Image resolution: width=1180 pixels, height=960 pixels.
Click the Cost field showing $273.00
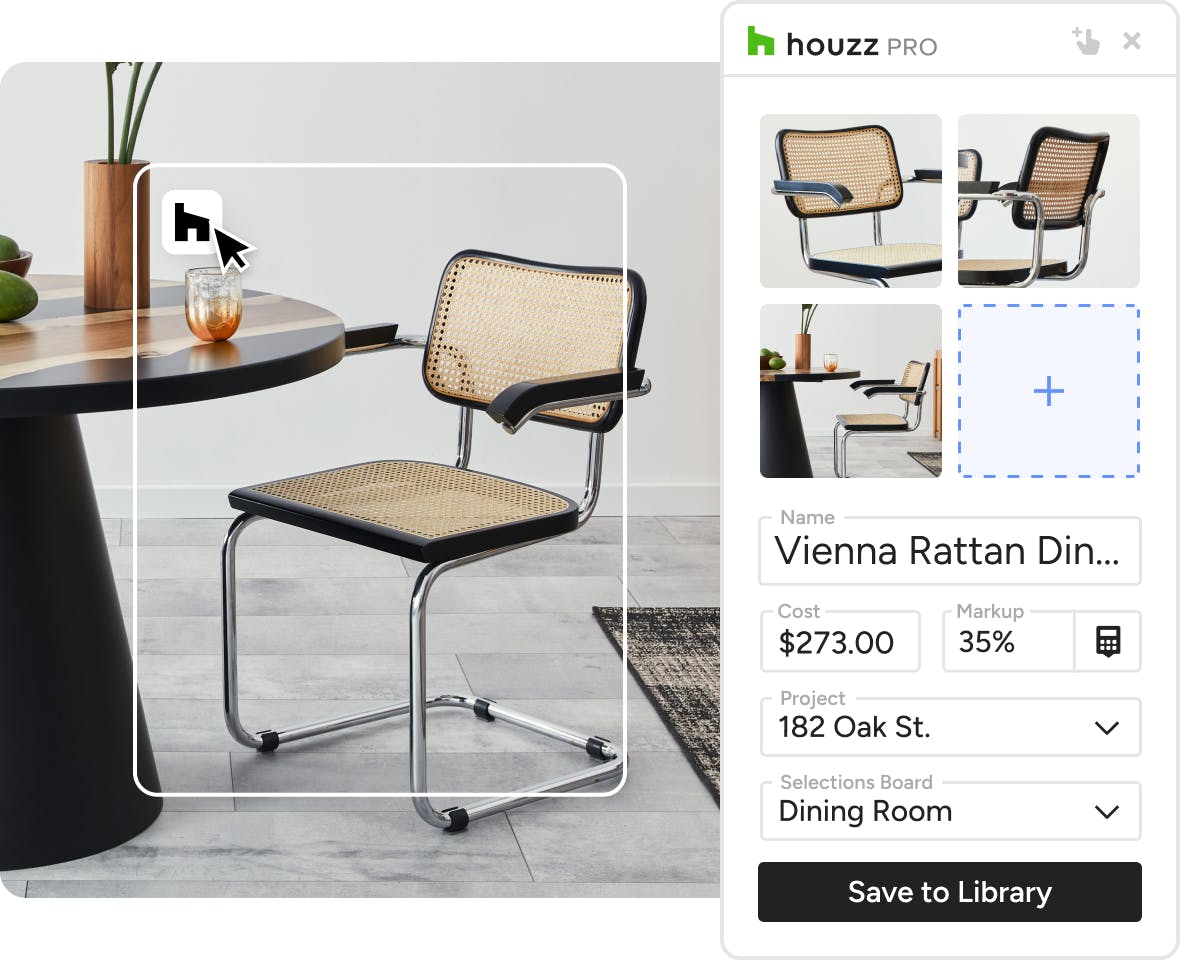click(x=840, y=642)
